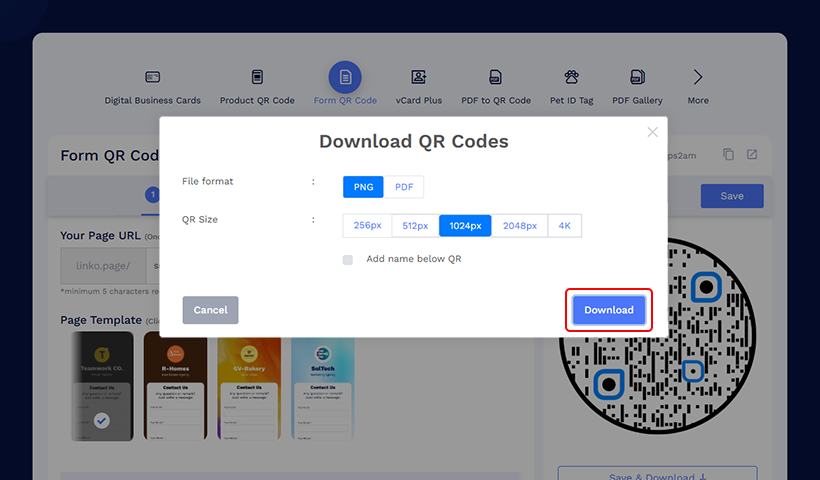Click the PDF Gallery label
The width and height of the screenshot is (820, 480).
click(637, 100)
